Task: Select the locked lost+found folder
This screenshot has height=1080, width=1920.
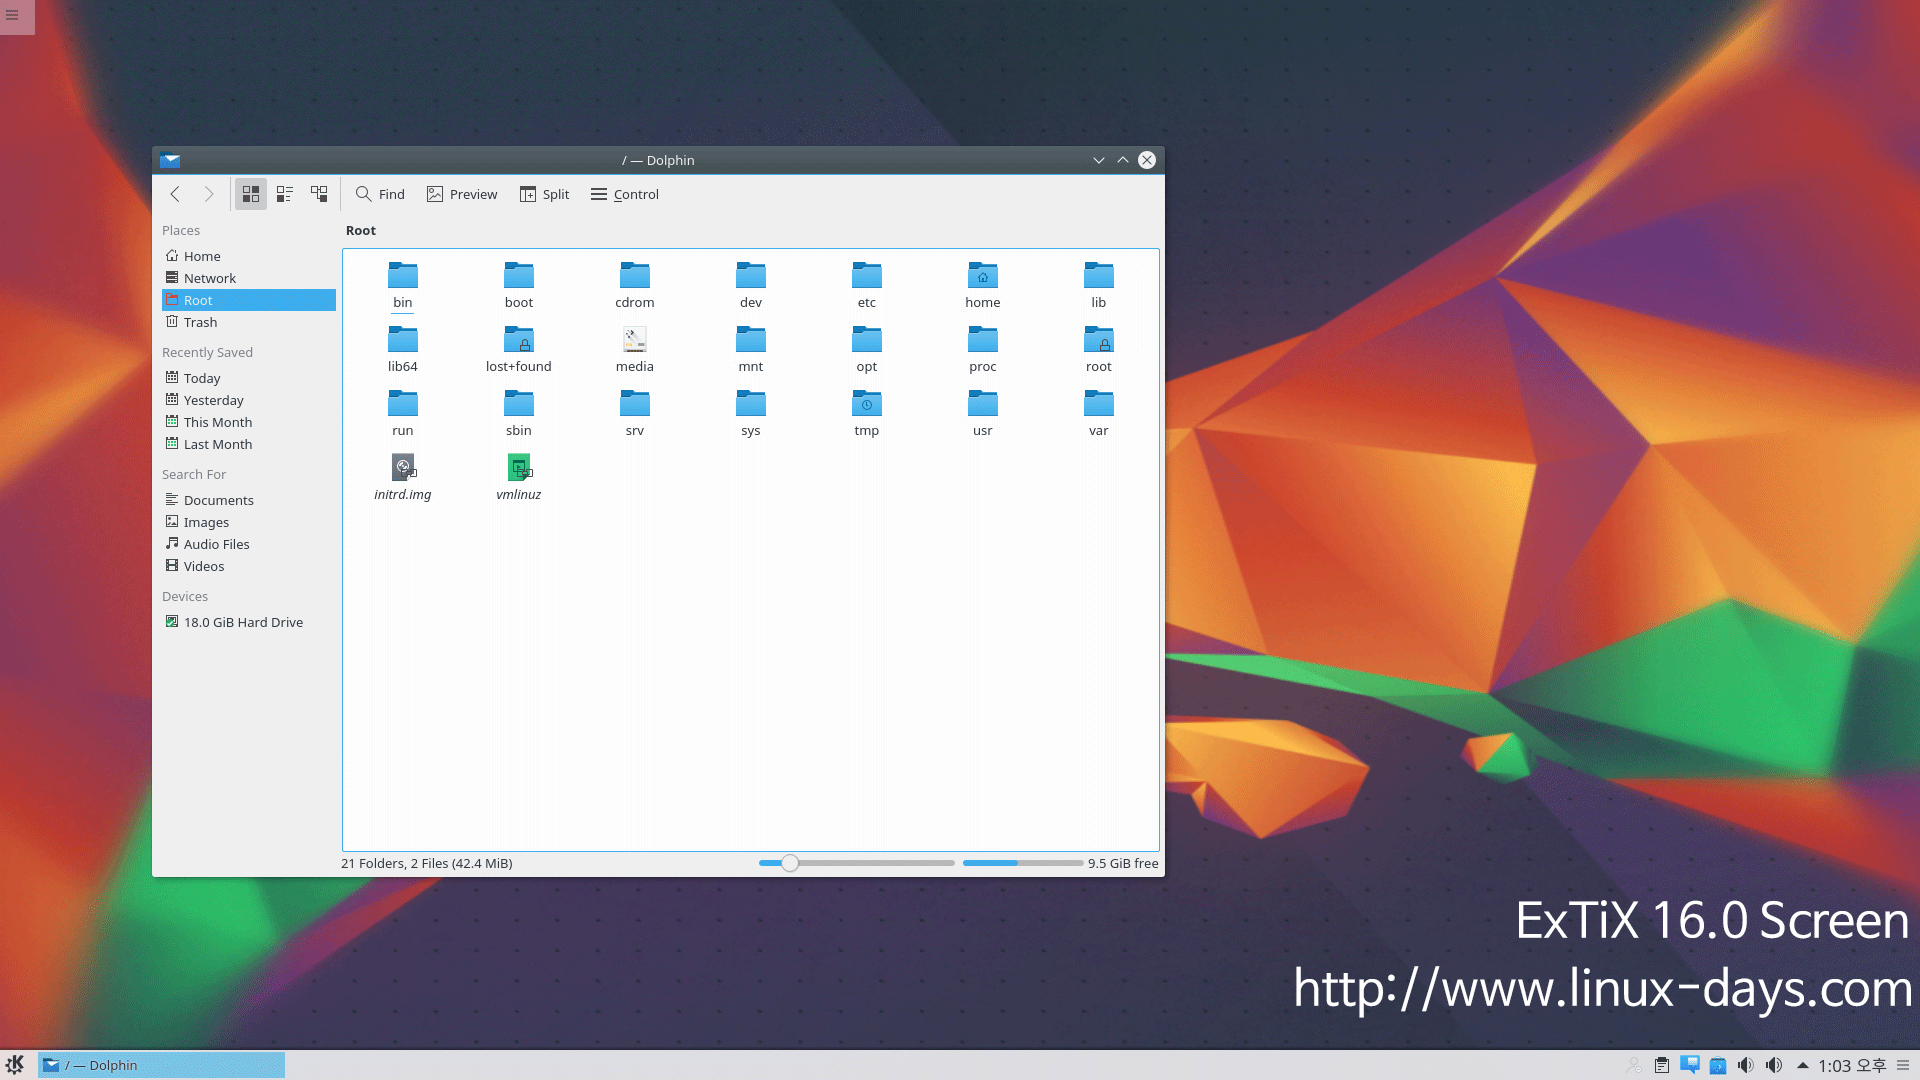Action: pos(519,339)
